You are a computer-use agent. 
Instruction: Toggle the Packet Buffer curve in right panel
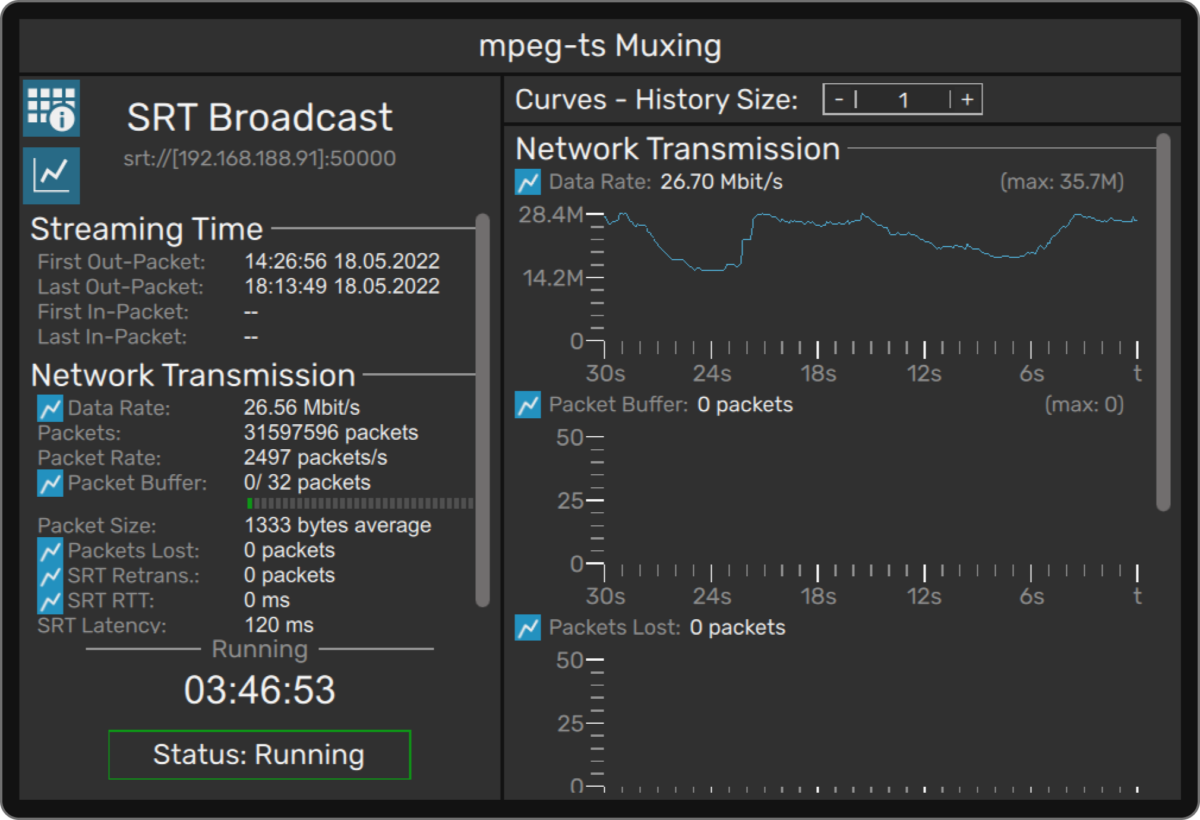pyautogui.click(x=527, y=405)
